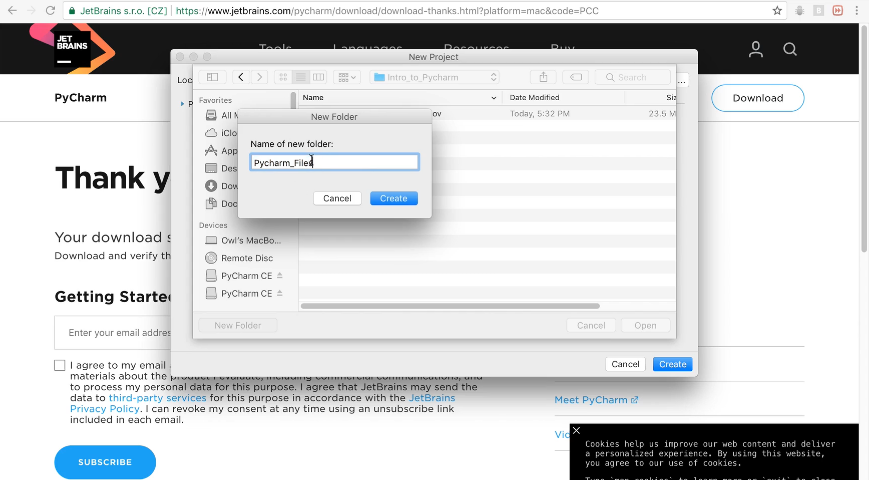This screenshot has height=480, width=869.
Task: Switch file dialog to column view
Action: 318,77
